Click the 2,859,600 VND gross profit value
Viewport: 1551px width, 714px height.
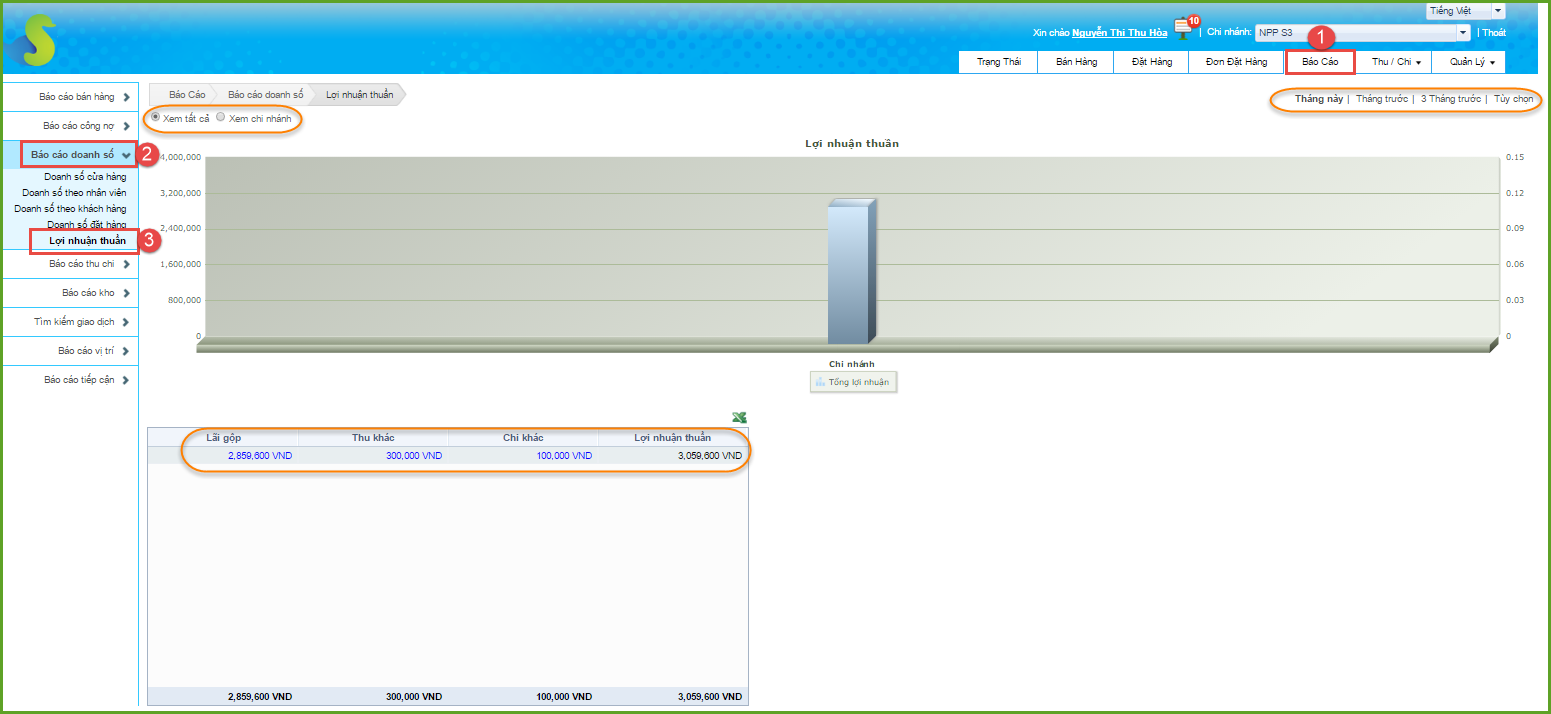pyautogui.click(x=260, y=456)
